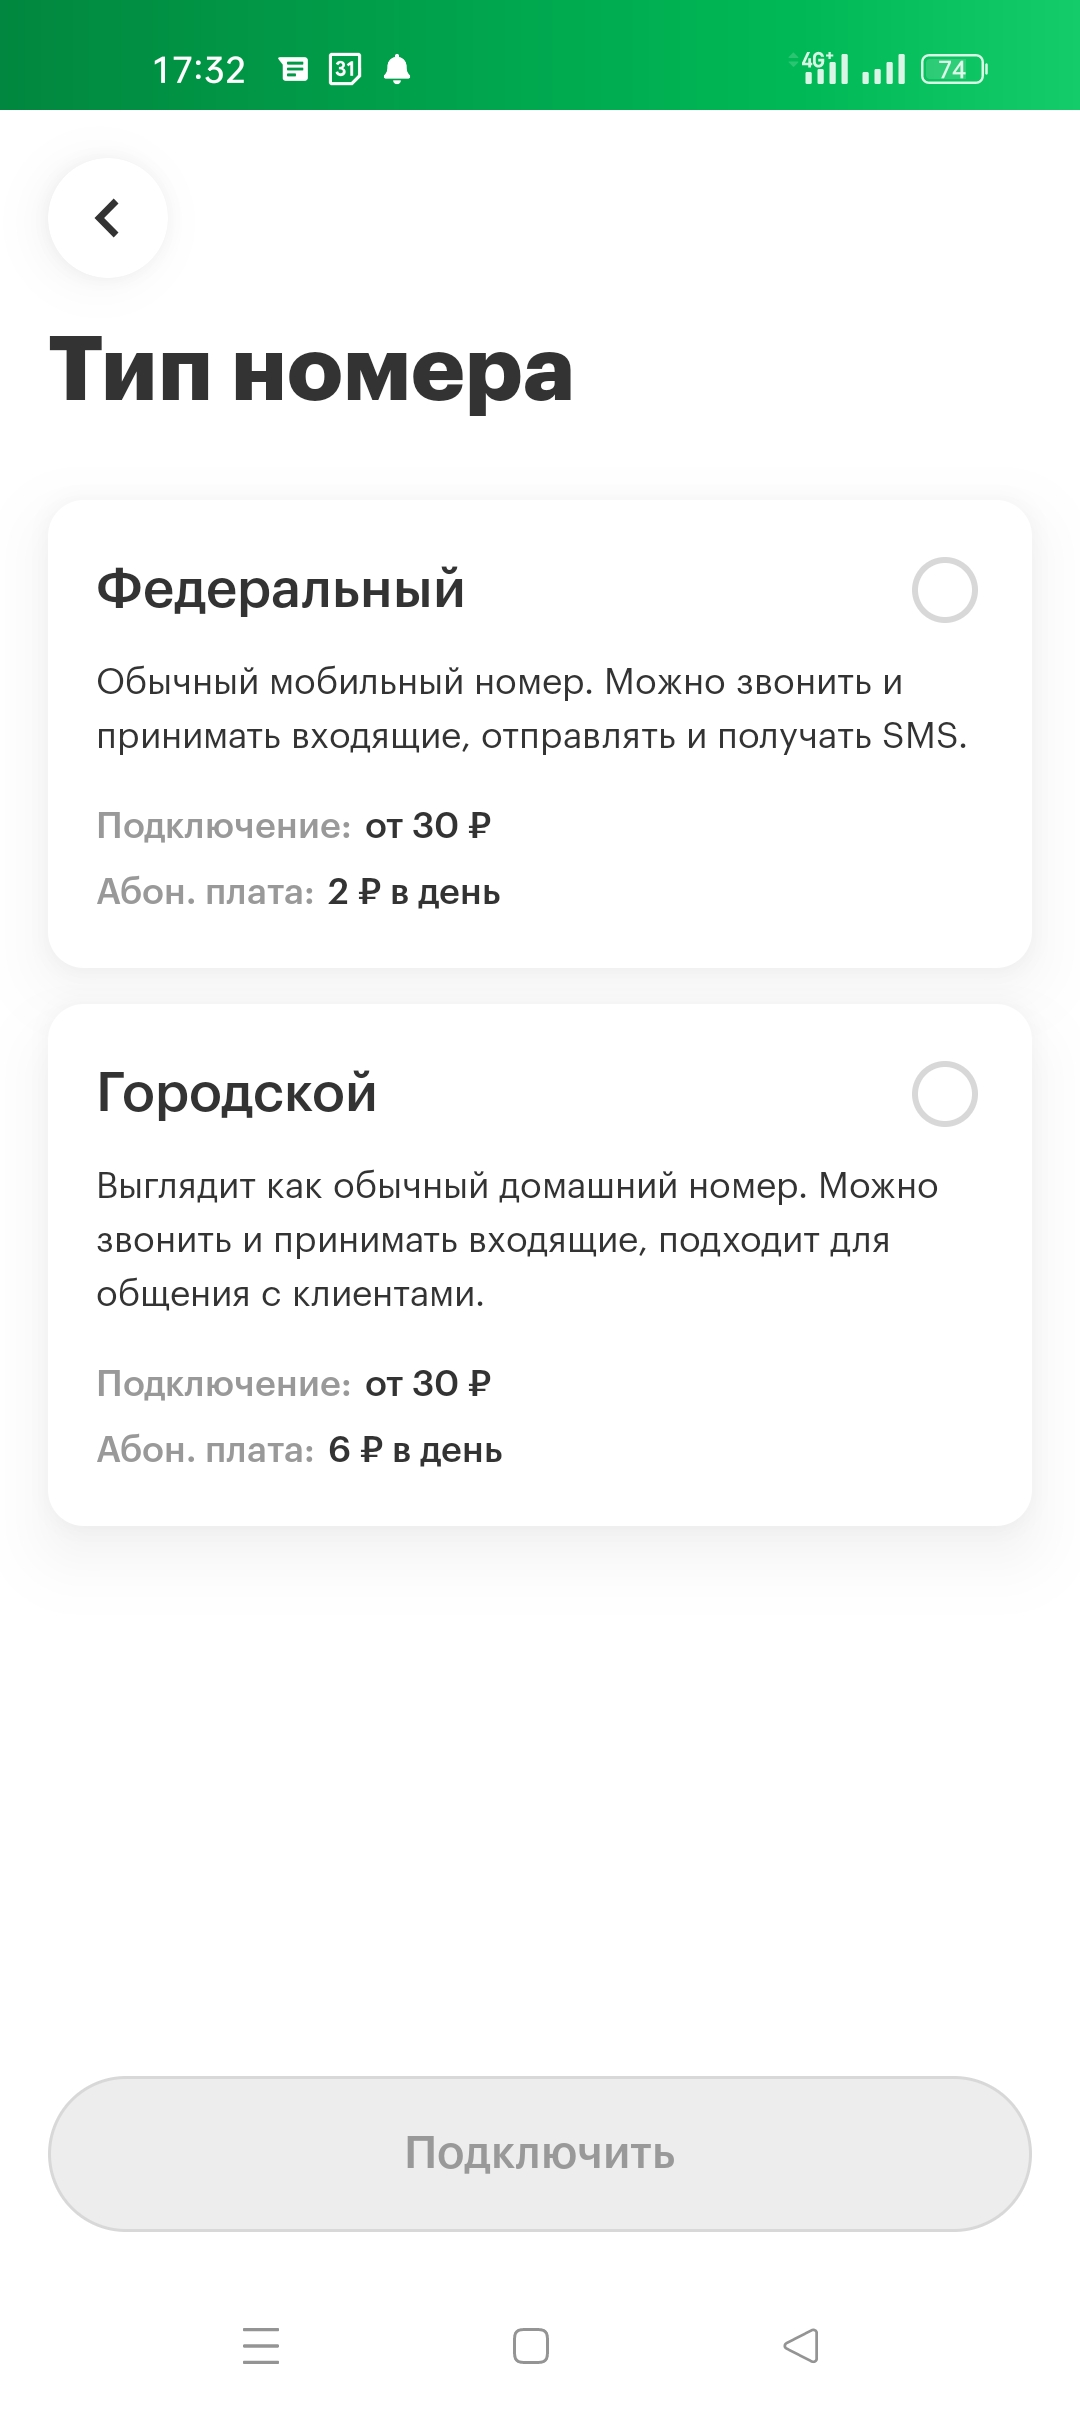Tap the 2 ₽ в день fee

pyautogui.click(x=414, y=892)
